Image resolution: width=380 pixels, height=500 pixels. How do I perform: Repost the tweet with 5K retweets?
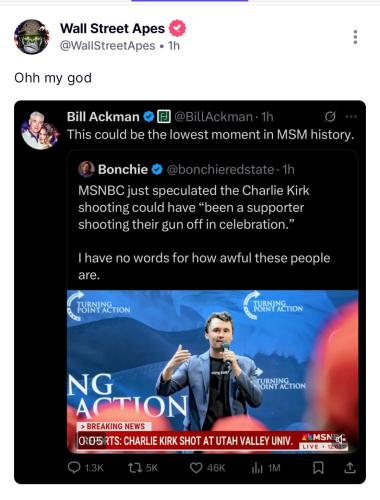(x=143, y=468)
